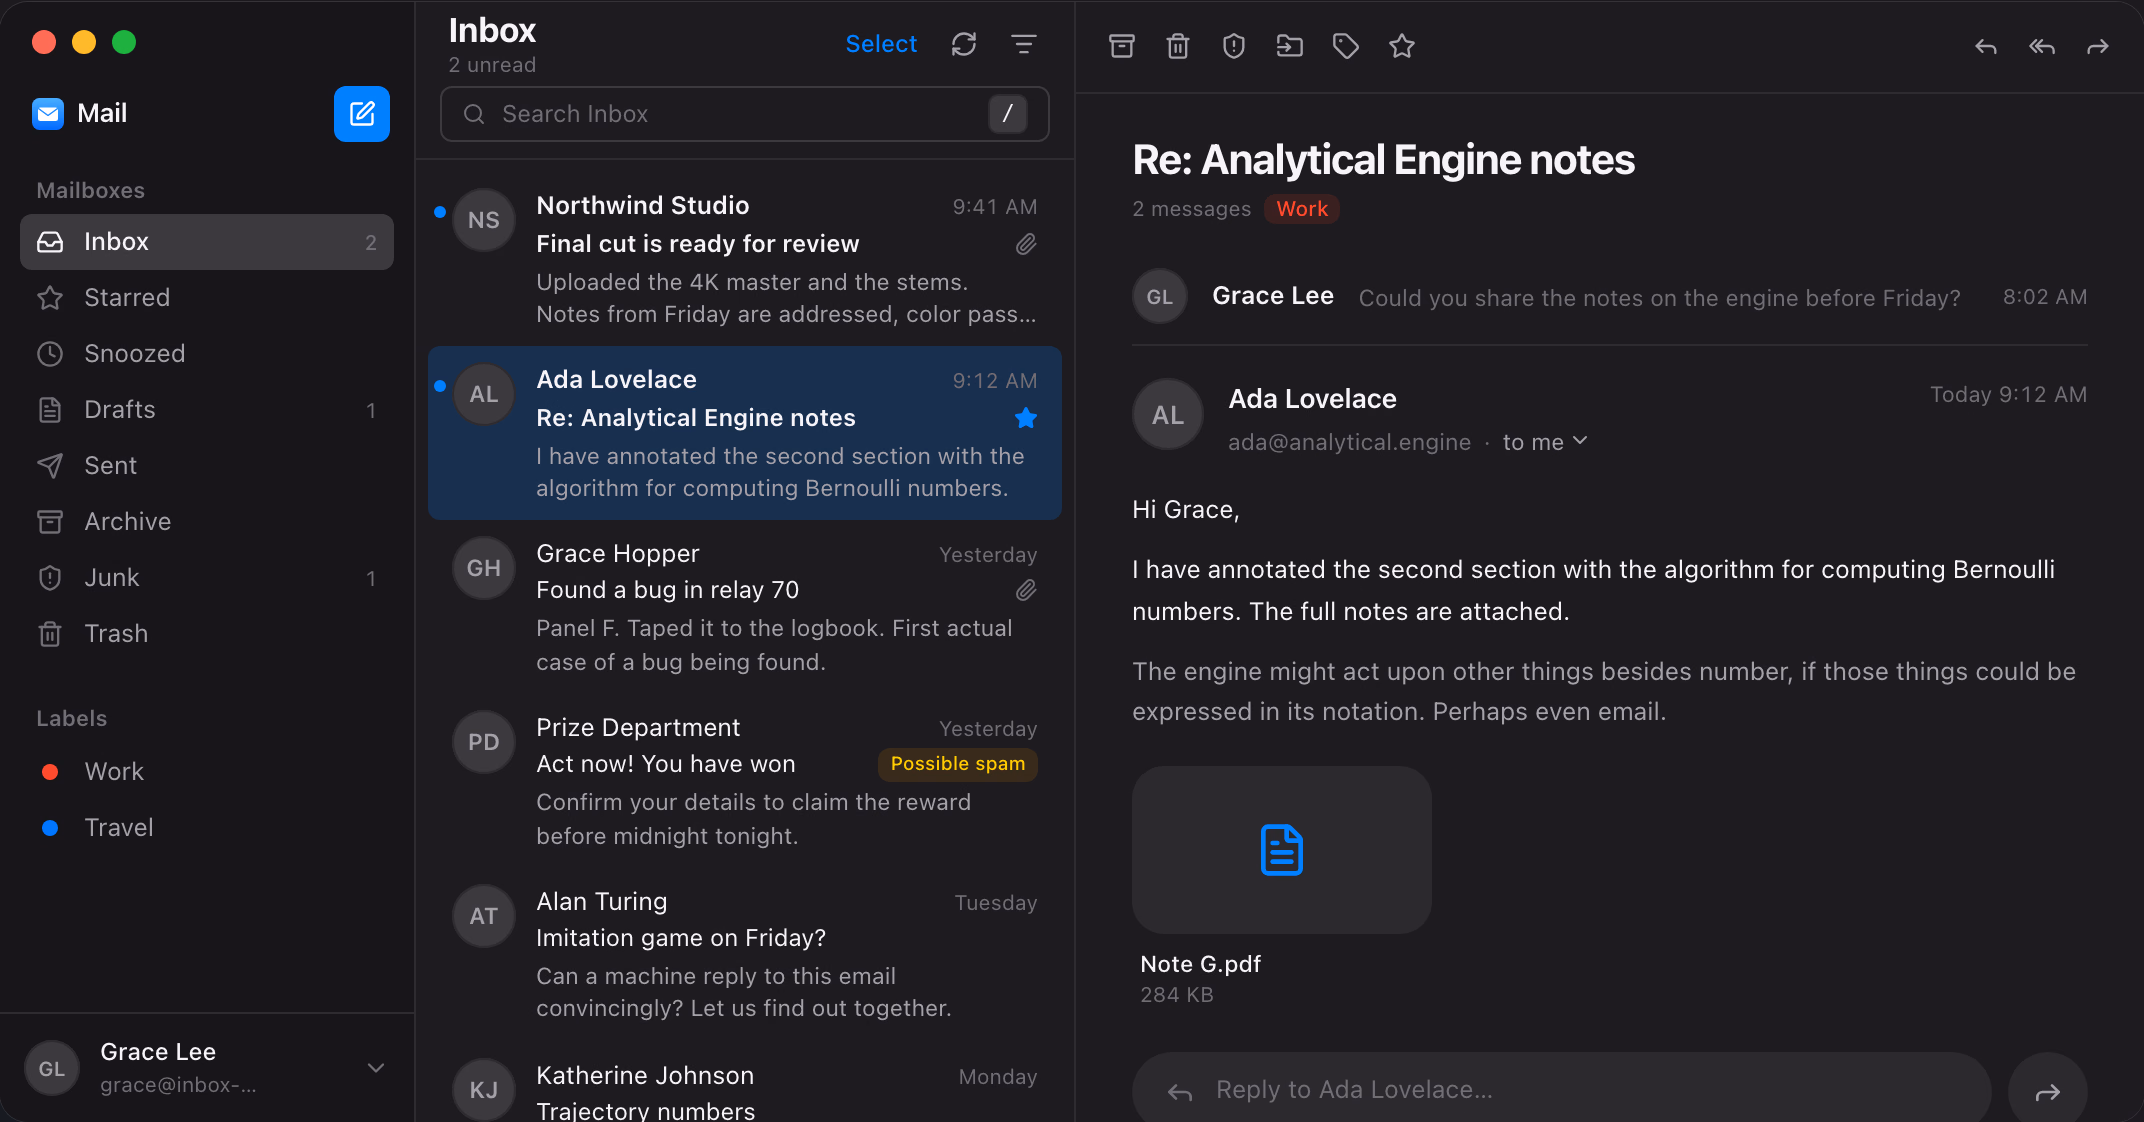Open the Northwind Studio email
2144x1122 pixels.
(x=745, y=259)
